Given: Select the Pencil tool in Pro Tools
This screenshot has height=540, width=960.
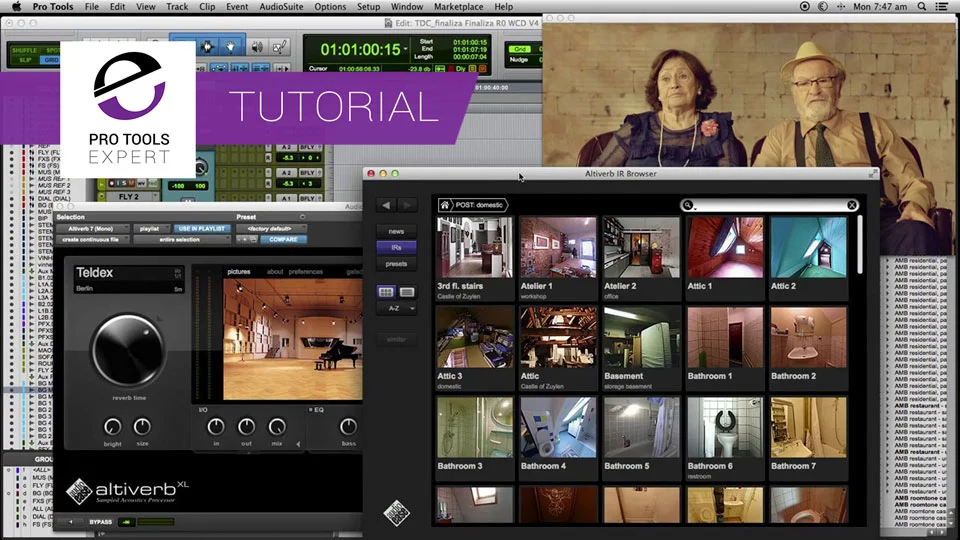Looking at the screenshot, I should pyautogui.click(x=280, y=47).
